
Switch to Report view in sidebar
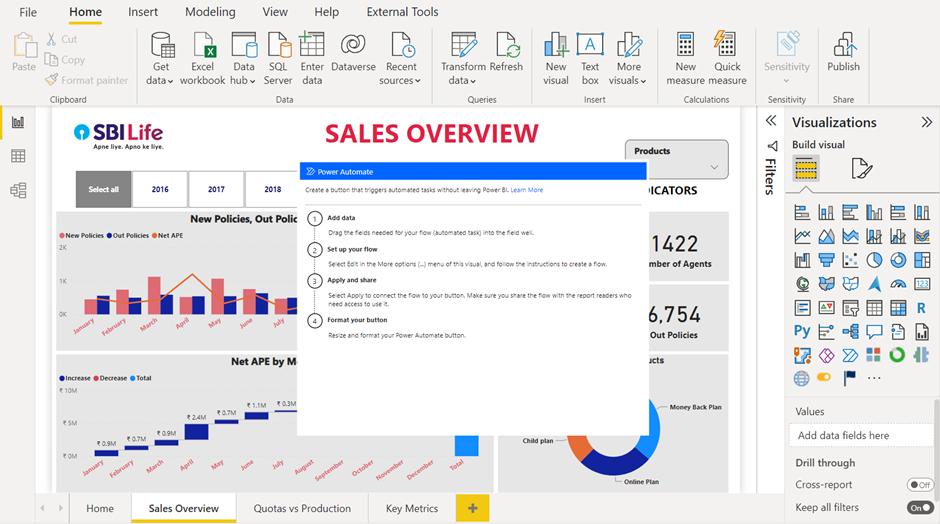click(18, 122)
